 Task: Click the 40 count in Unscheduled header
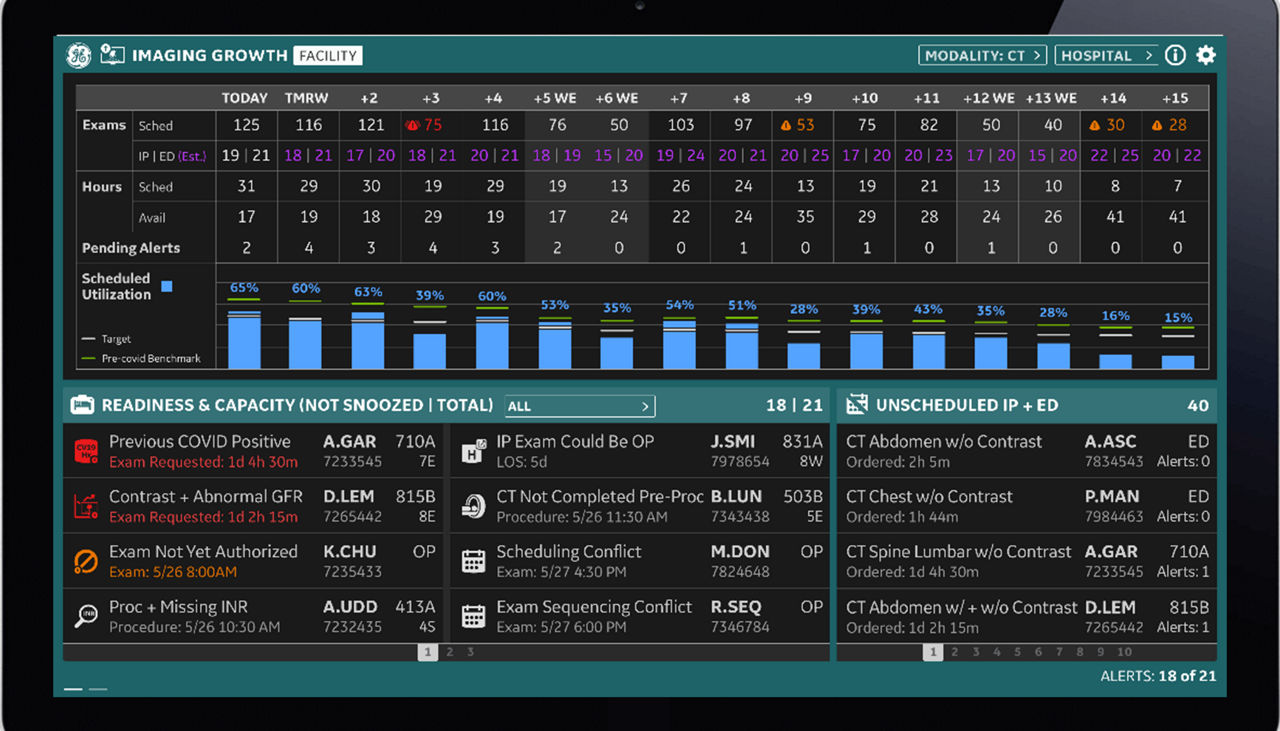1197,405
